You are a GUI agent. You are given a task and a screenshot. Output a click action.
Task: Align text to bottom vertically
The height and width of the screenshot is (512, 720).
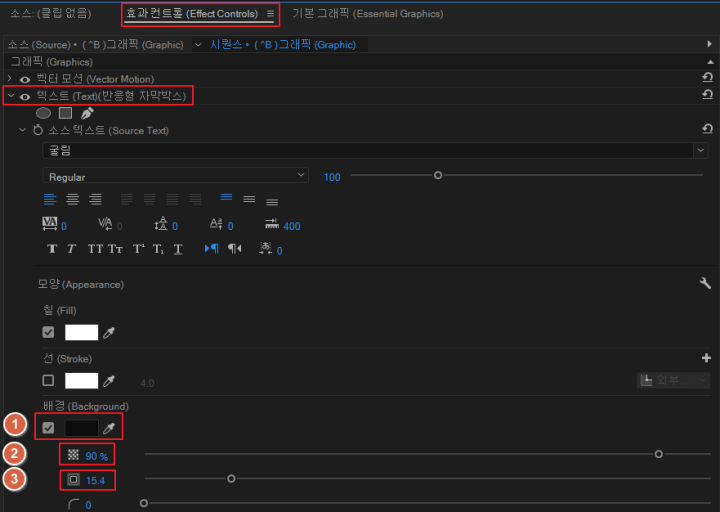click(272, 202)
